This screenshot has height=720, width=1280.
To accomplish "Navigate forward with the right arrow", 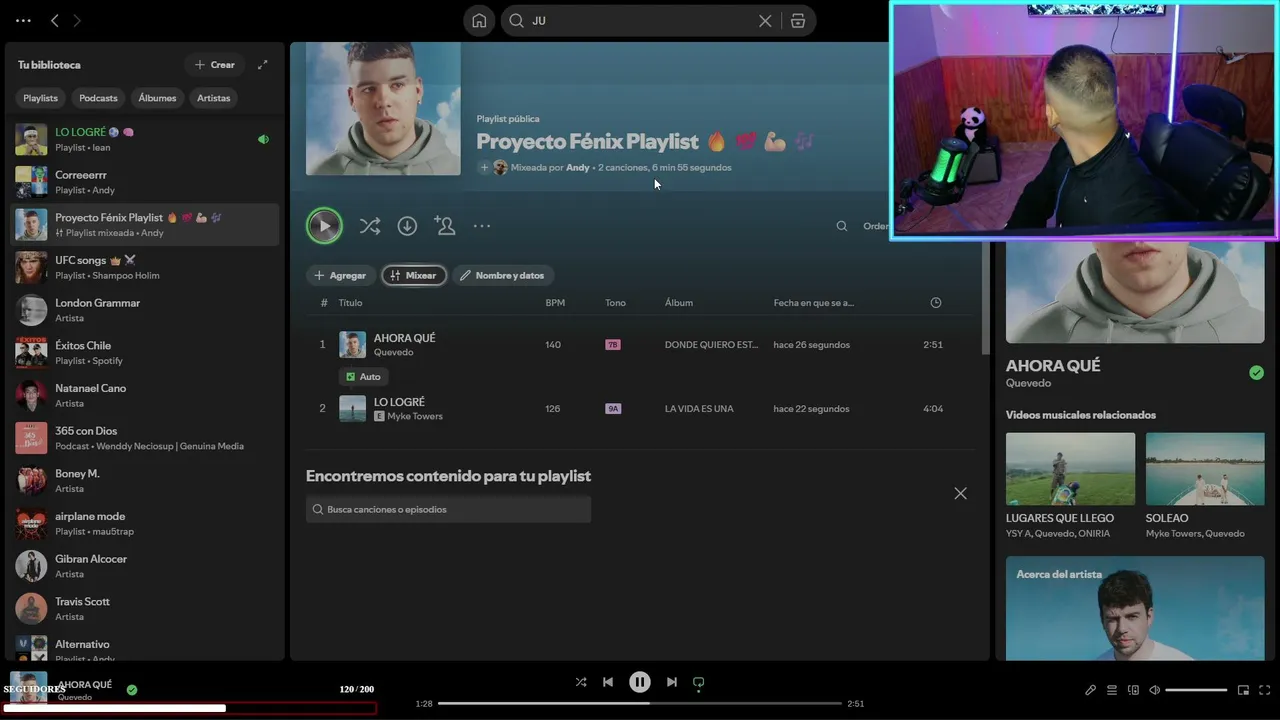I will (x=77, y=20).
